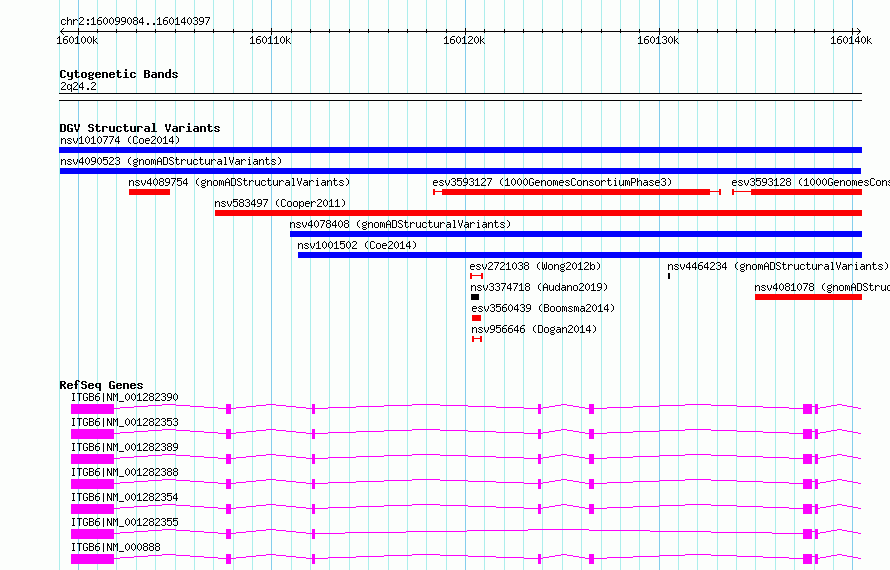Click the 160140k ruler tick label
This screenshot has width=890, height=570.
851,40
